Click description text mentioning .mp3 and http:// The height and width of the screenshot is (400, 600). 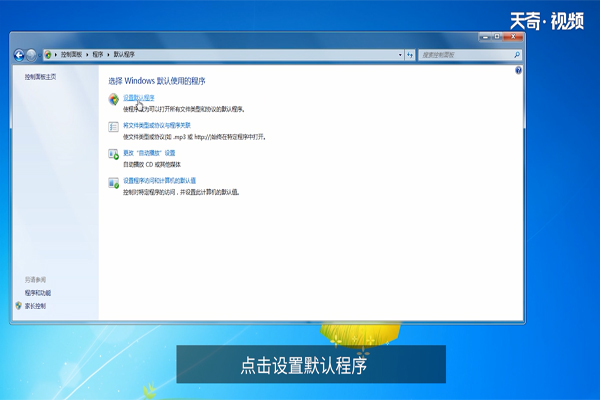pyautogui.click(x=194, y=137)
